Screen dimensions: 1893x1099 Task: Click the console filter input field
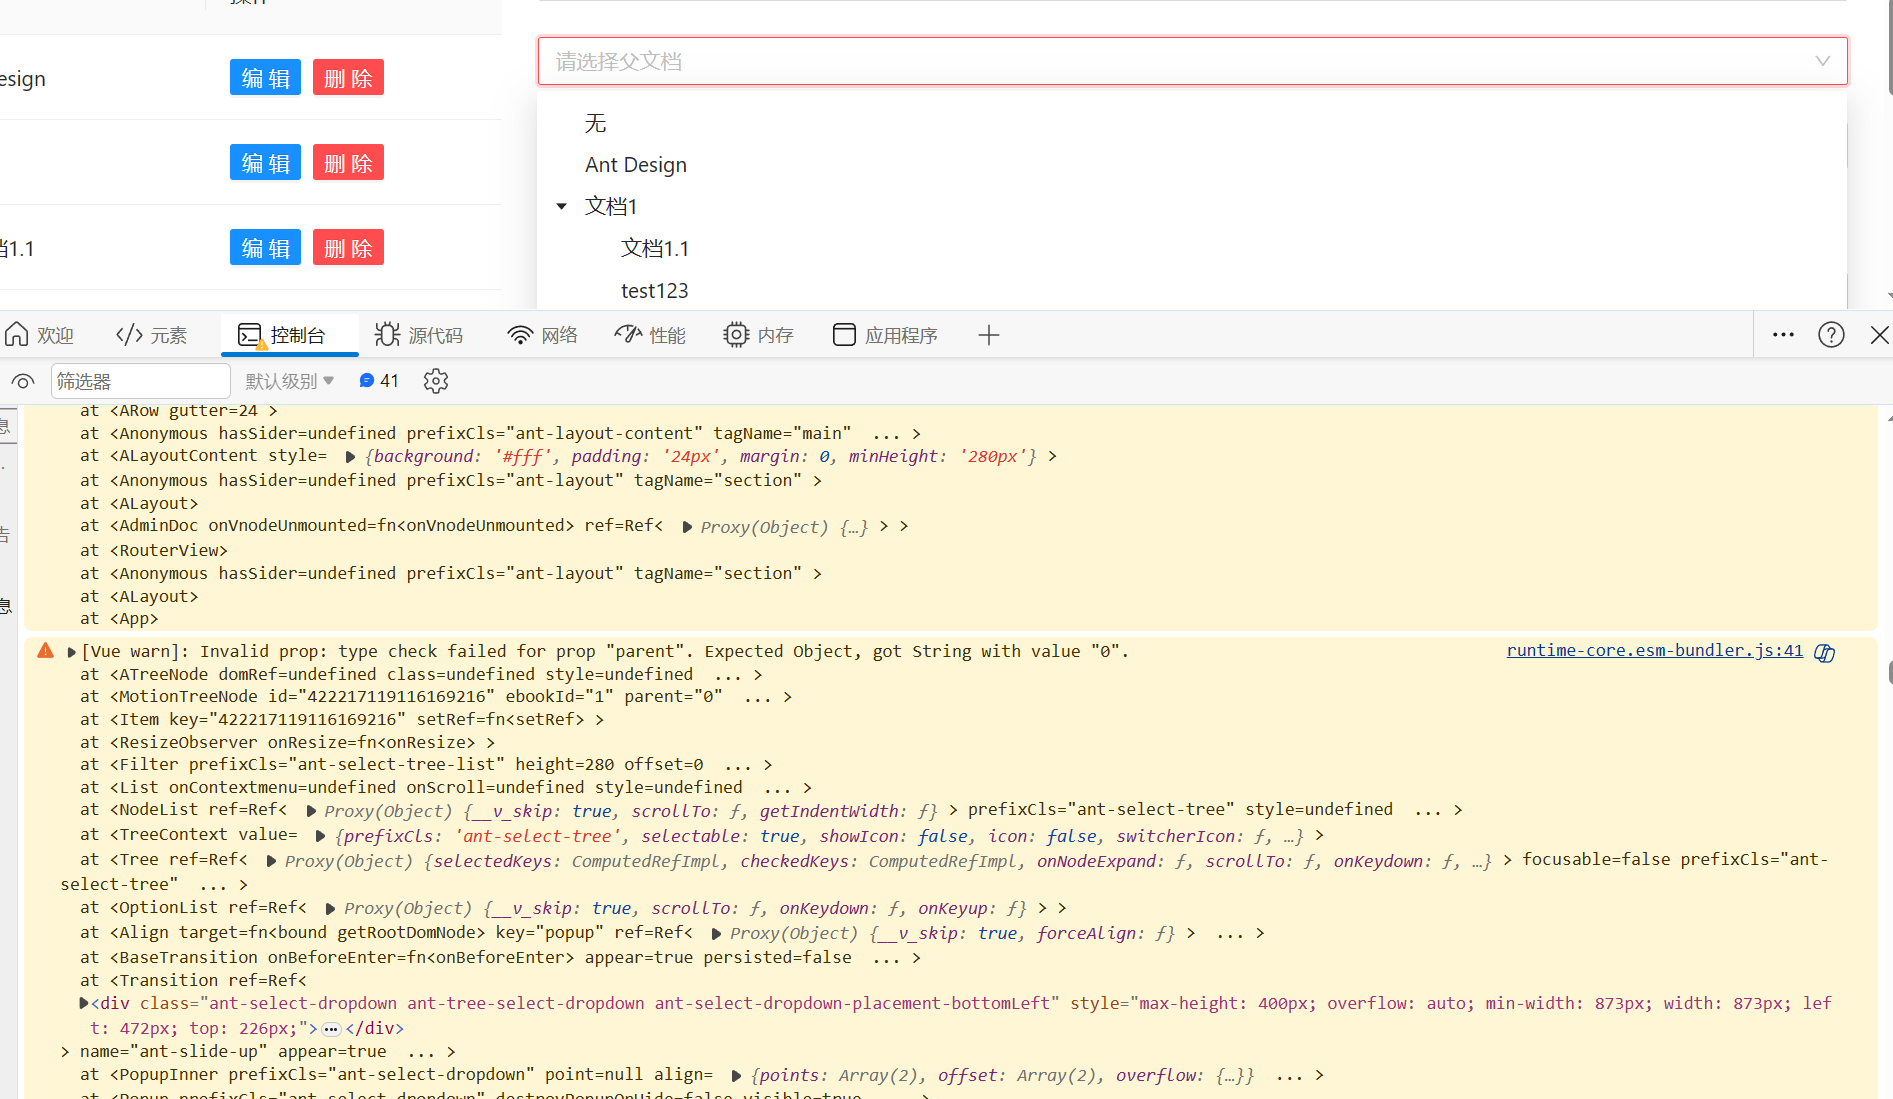[x=140, y=381]
